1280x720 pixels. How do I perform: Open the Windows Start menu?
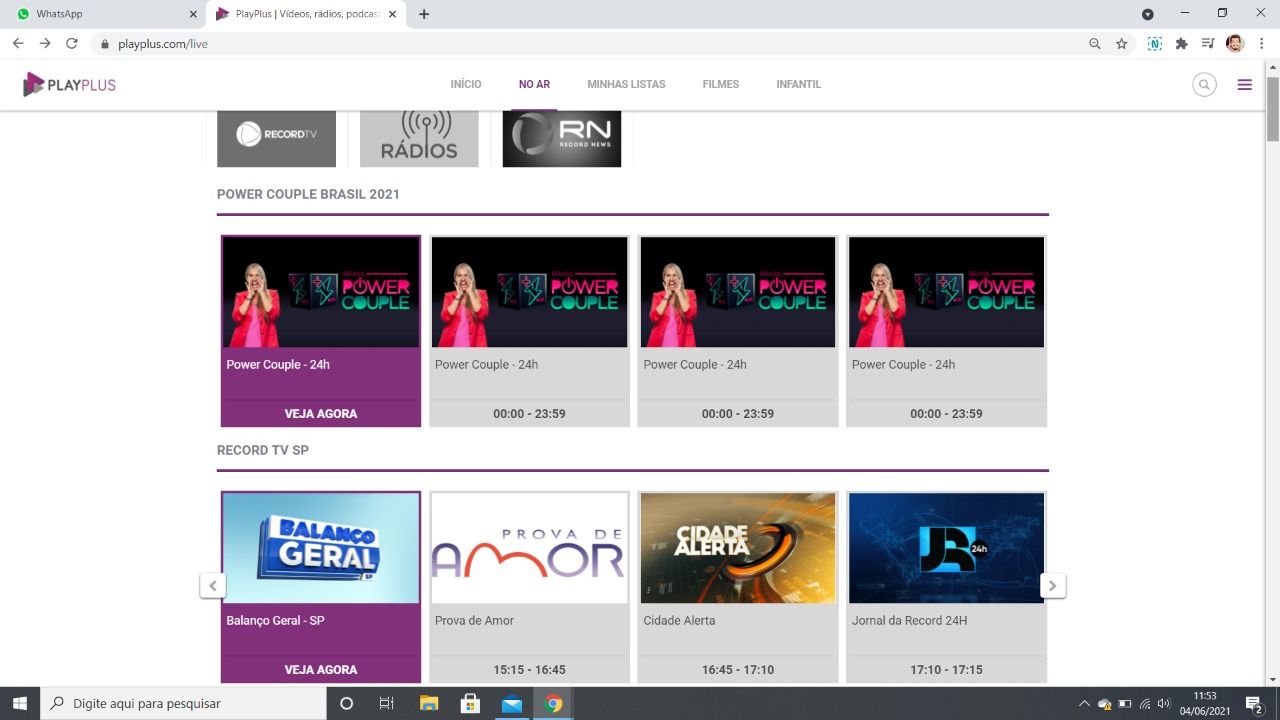pyautogui.click(x=20, y=703)
